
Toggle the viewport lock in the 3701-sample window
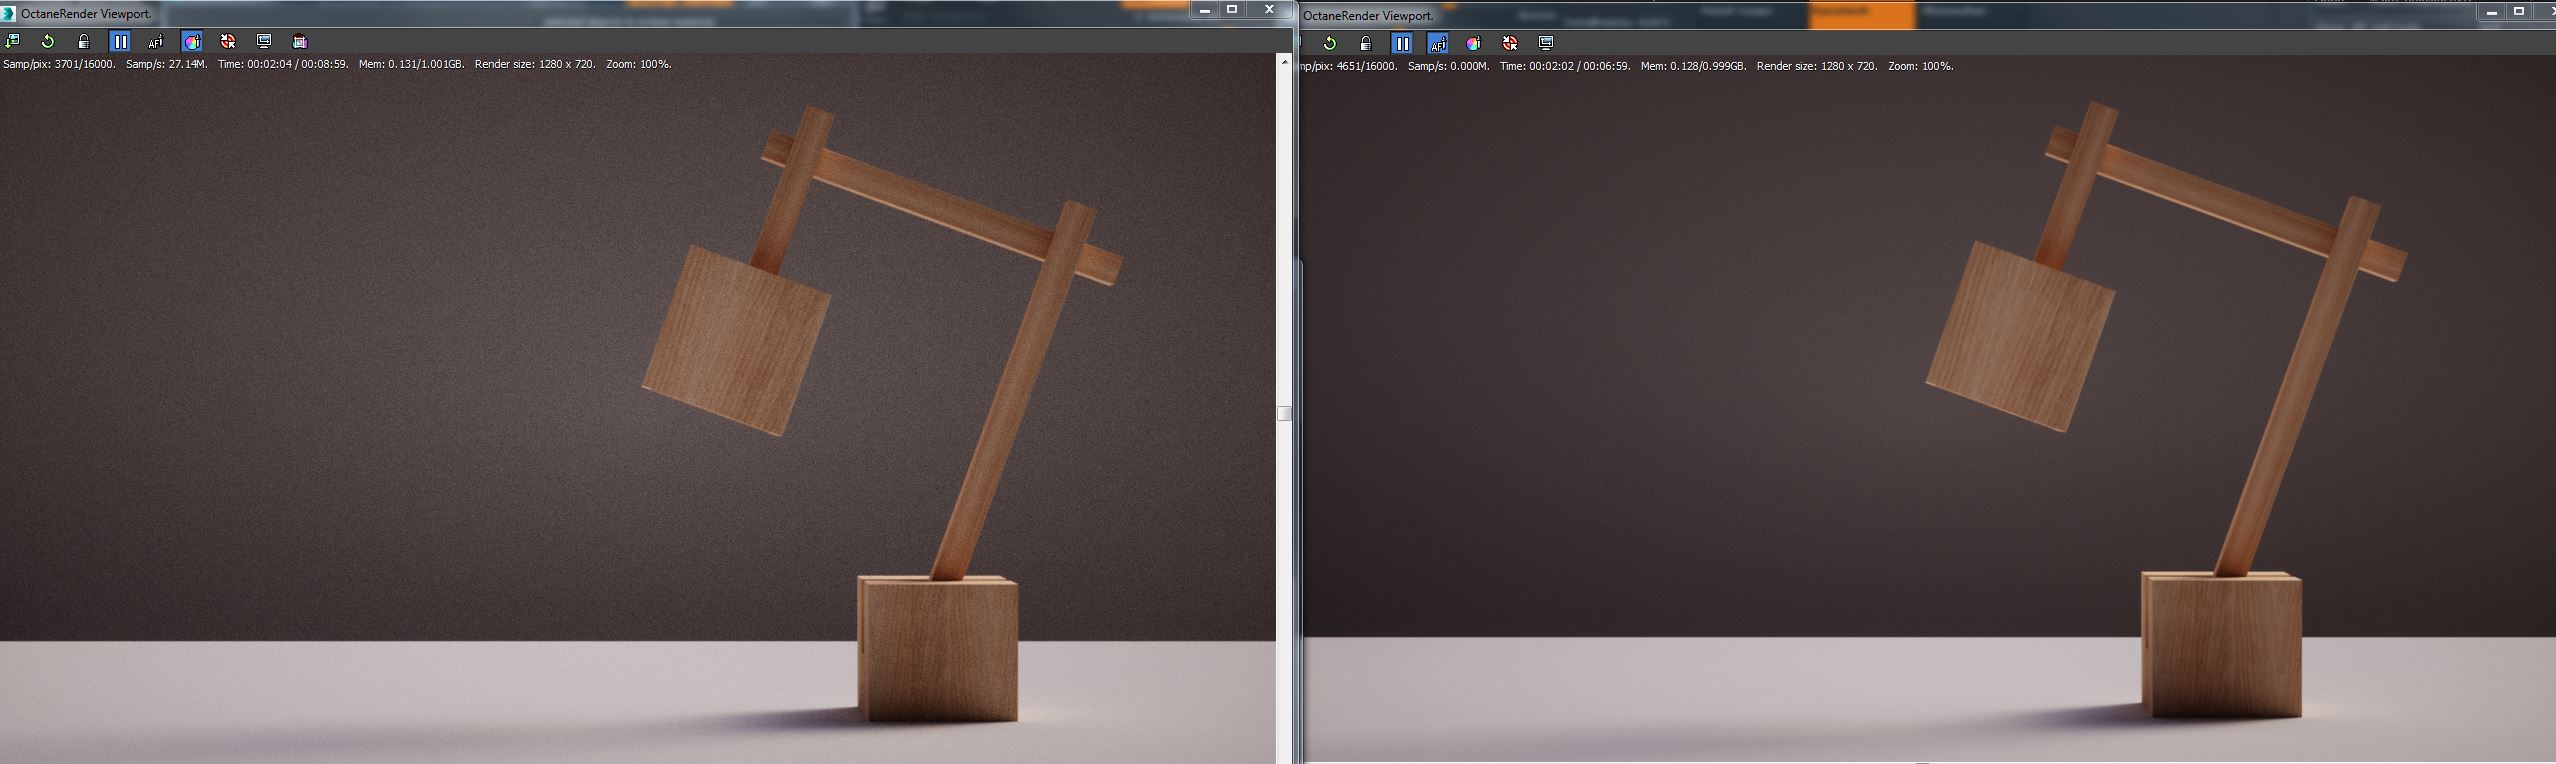coord(84,41)
